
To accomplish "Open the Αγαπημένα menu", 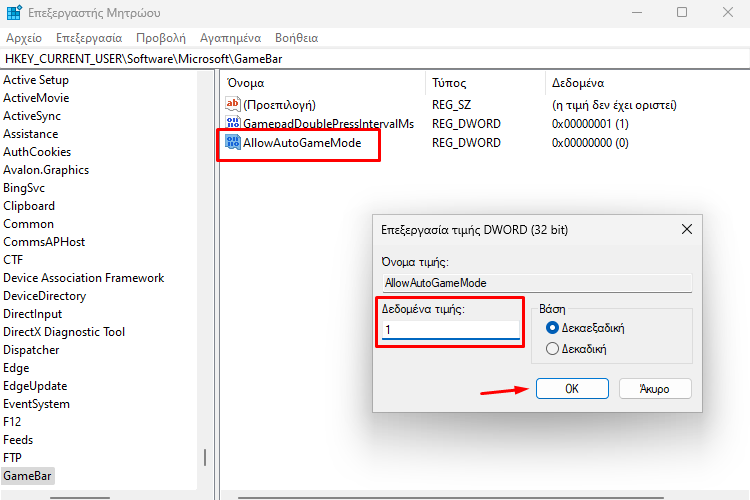I will 231,38.
